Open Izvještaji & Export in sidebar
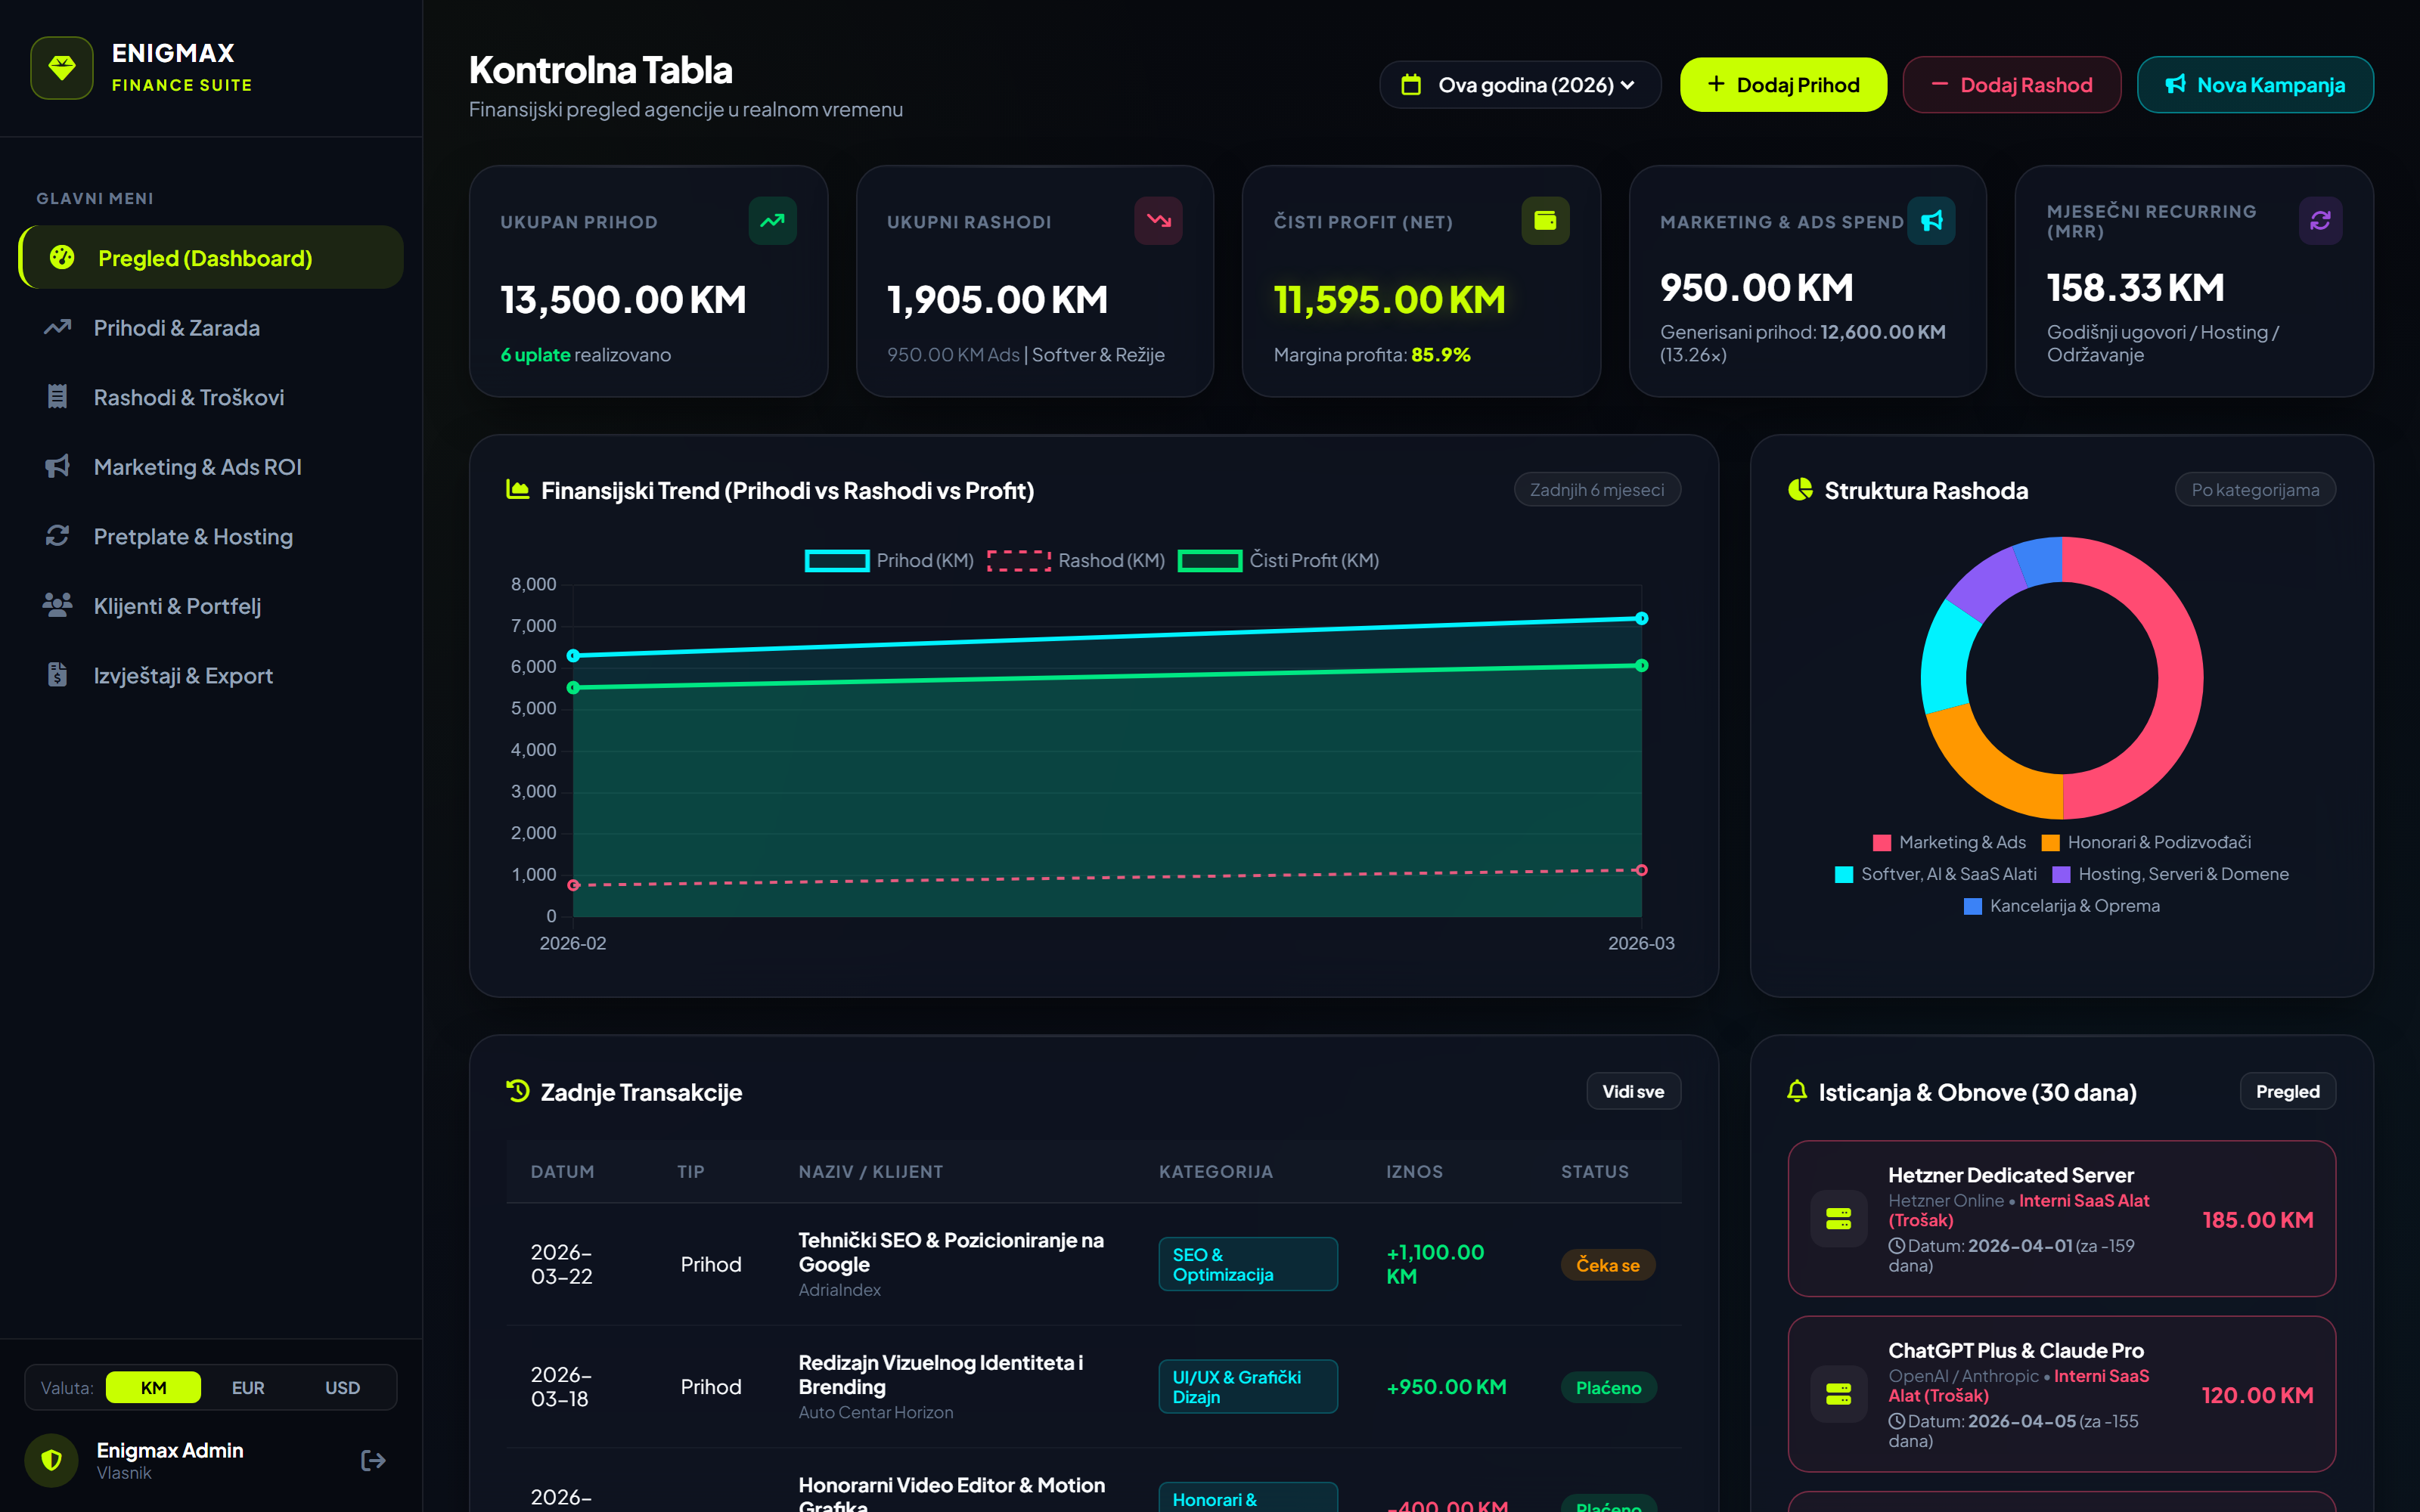The height and width of the screenshot is (1512, 2420). tap(211, 675)
